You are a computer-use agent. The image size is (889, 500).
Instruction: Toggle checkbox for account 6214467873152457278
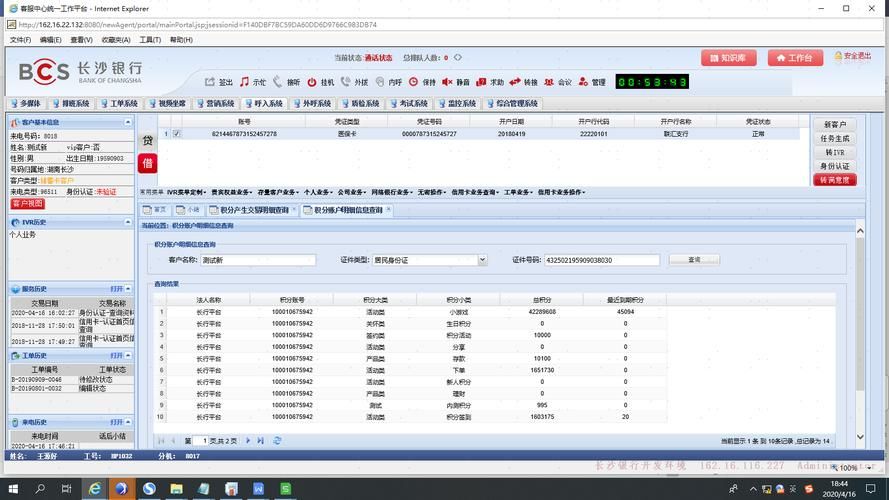coord(177,134)
